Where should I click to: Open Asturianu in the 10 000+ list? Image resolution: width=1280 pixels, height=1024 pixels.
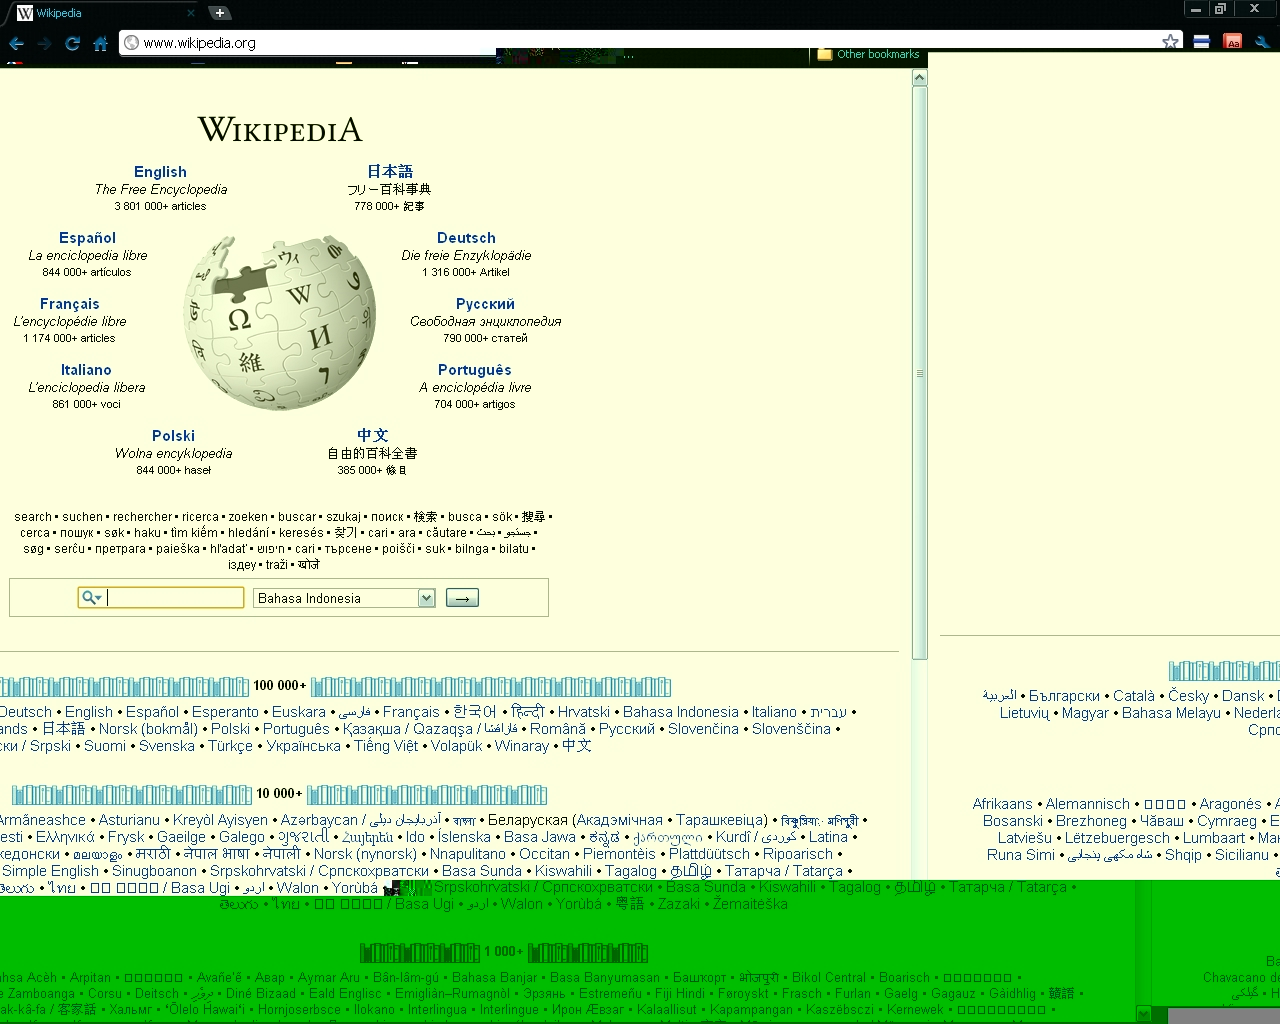click(129, 820)
